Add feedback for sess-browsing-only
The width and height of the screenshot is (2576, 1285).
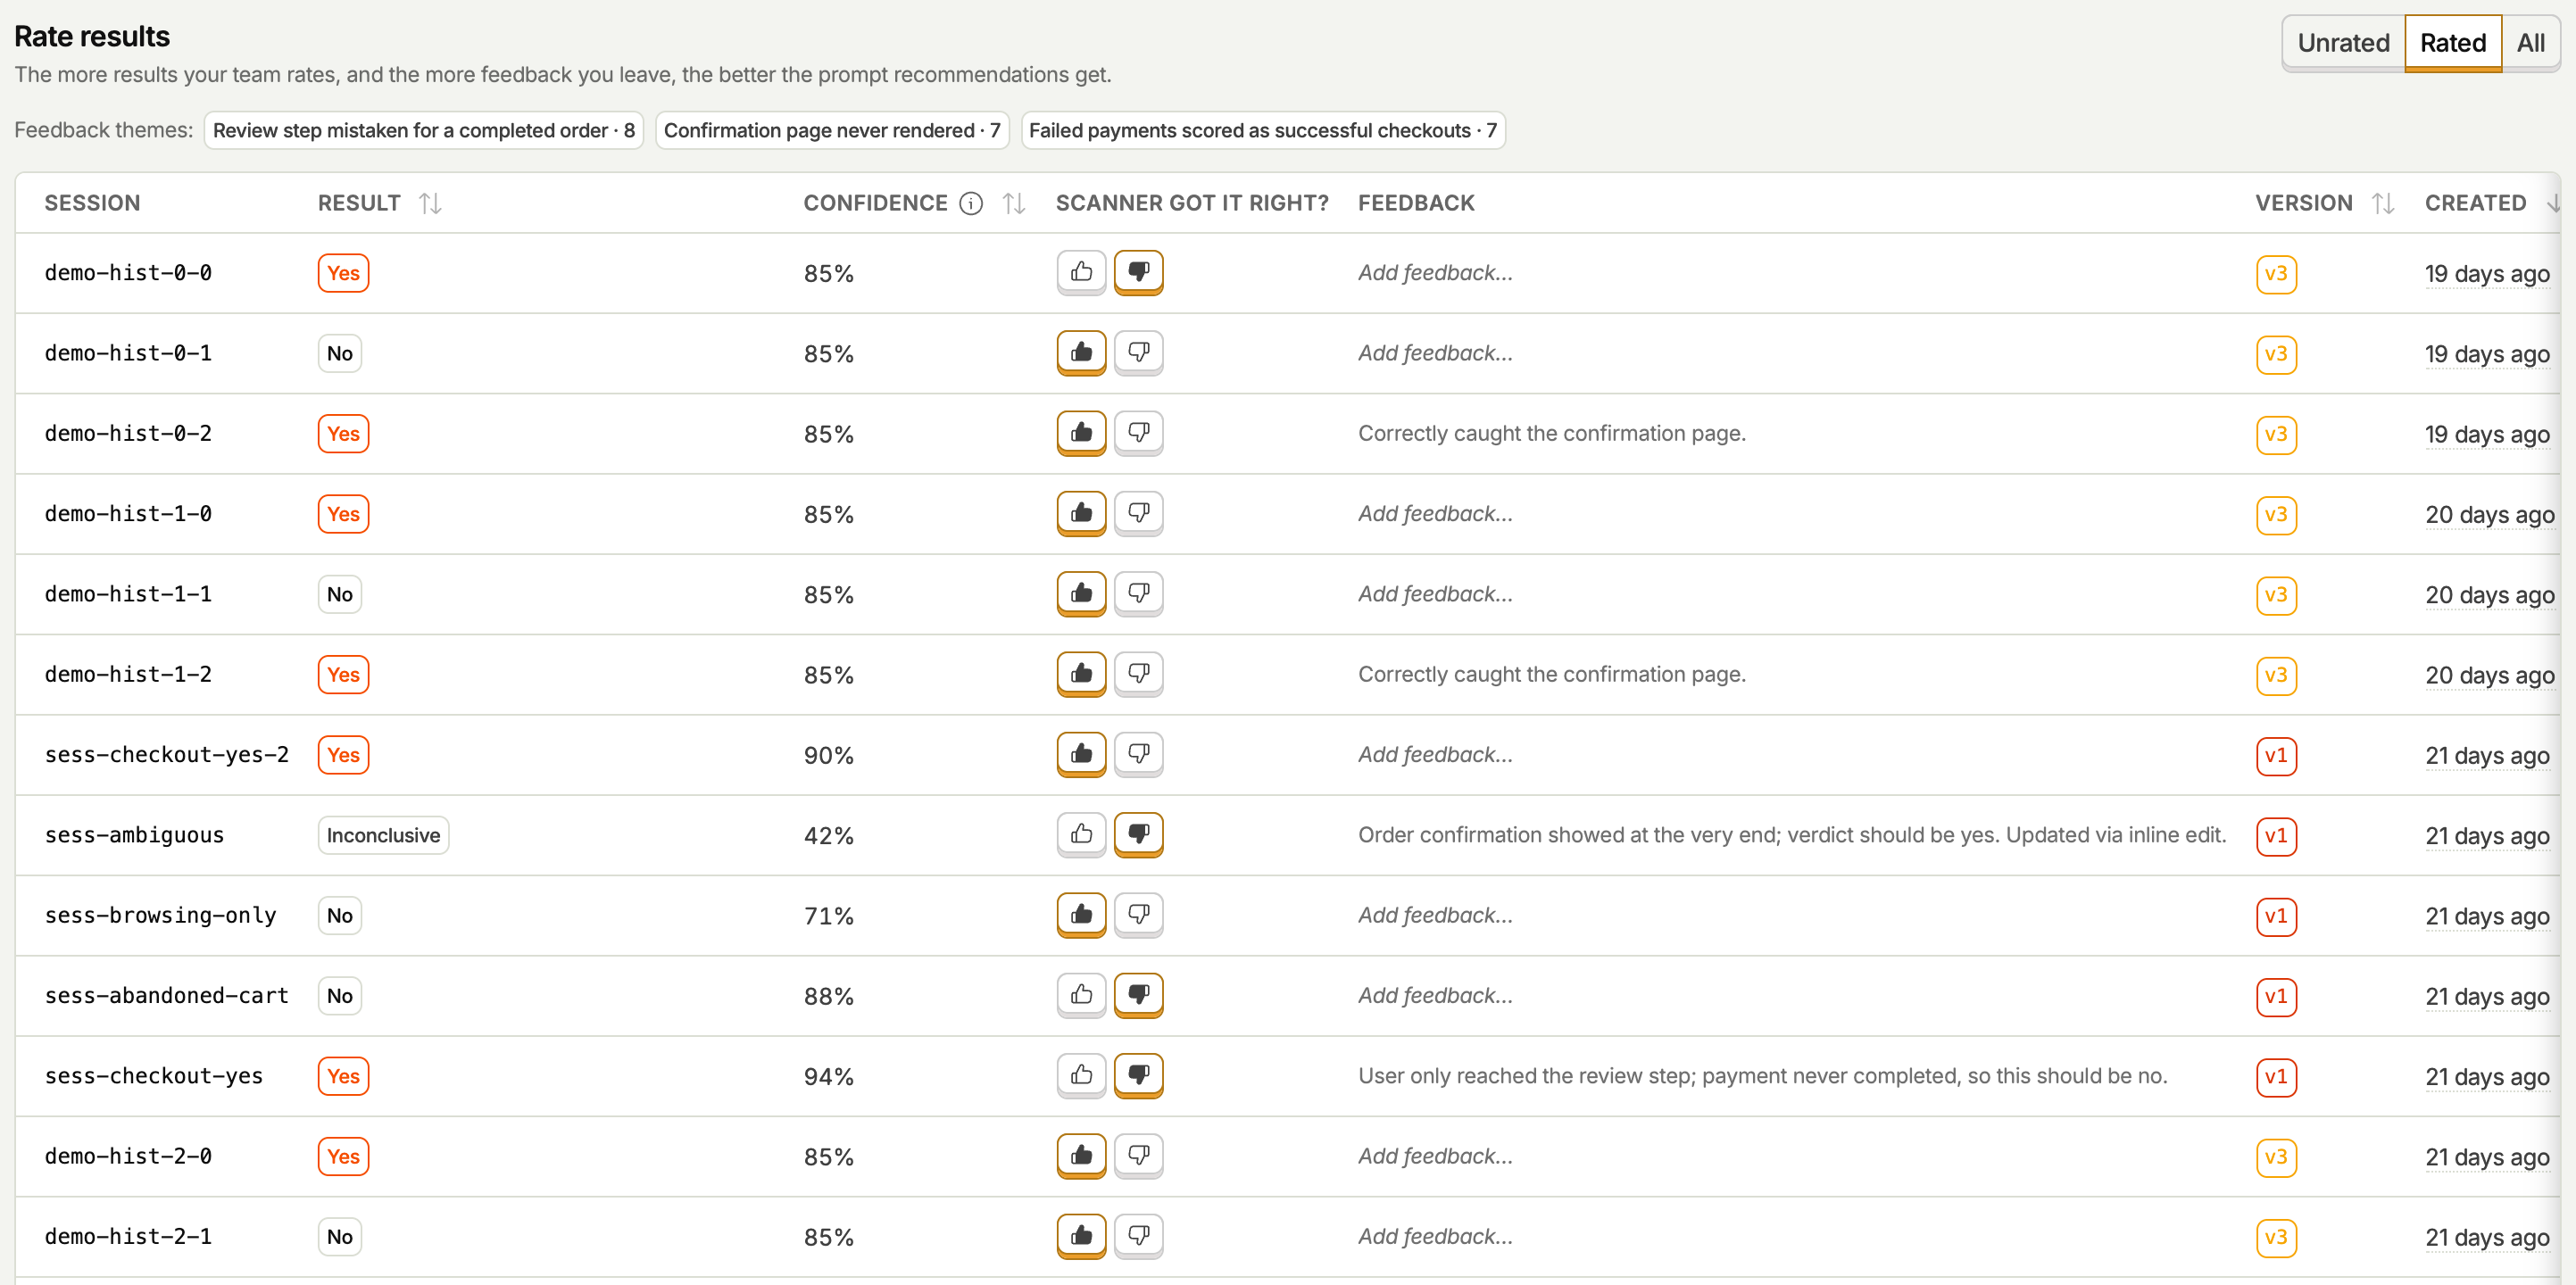tap(1435, 915)
